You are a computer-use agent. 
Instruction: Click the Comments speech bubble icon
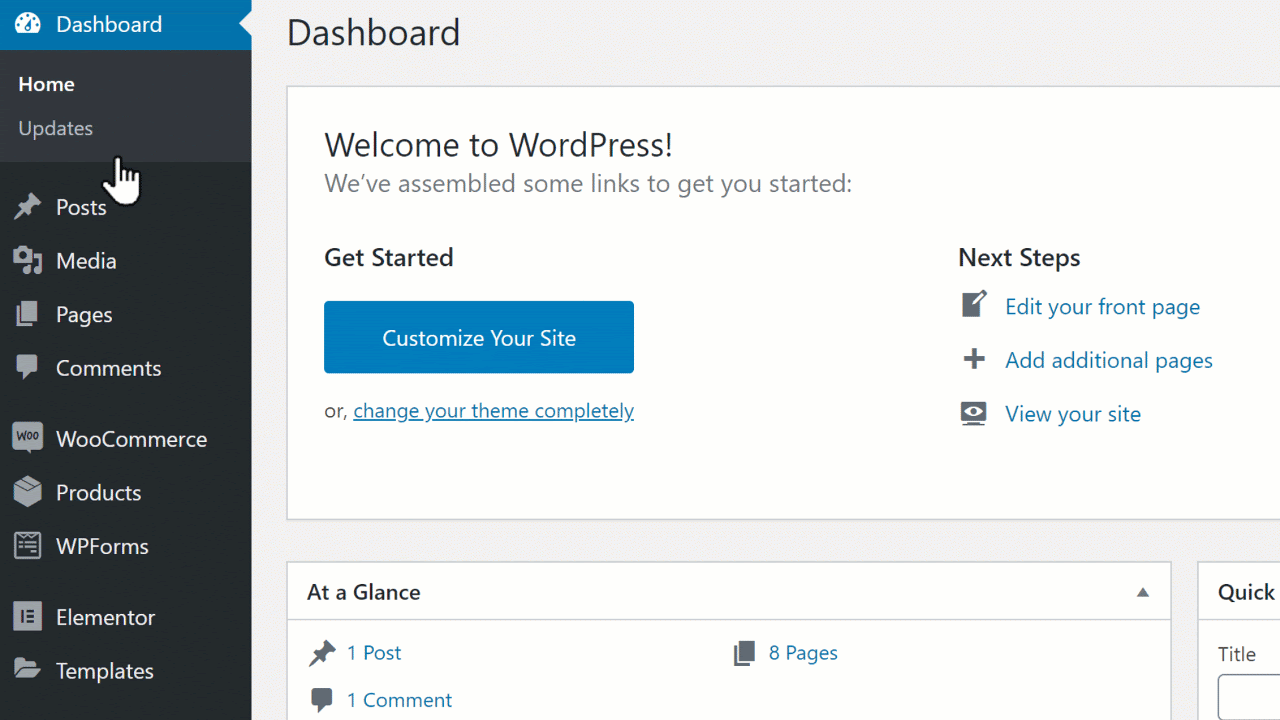pos(28,367)
